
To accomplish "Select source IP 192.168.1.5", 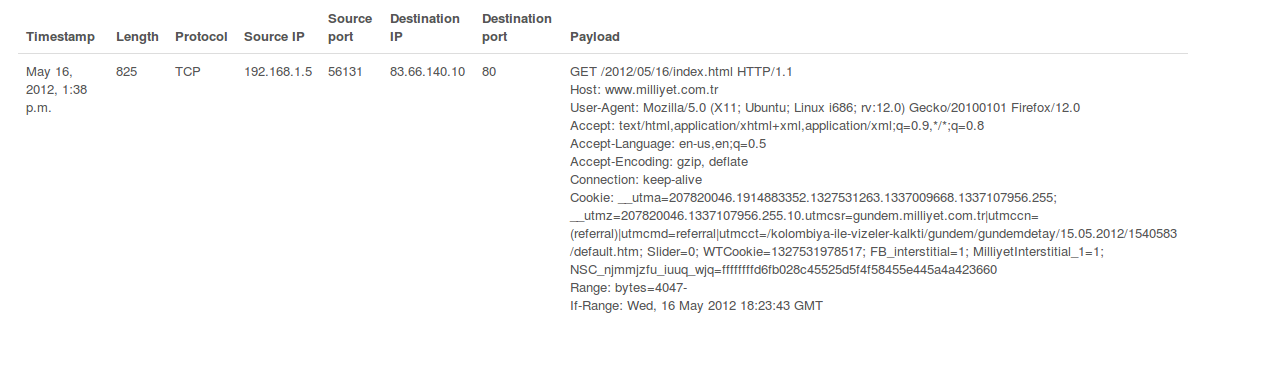I will click(278, 72).
